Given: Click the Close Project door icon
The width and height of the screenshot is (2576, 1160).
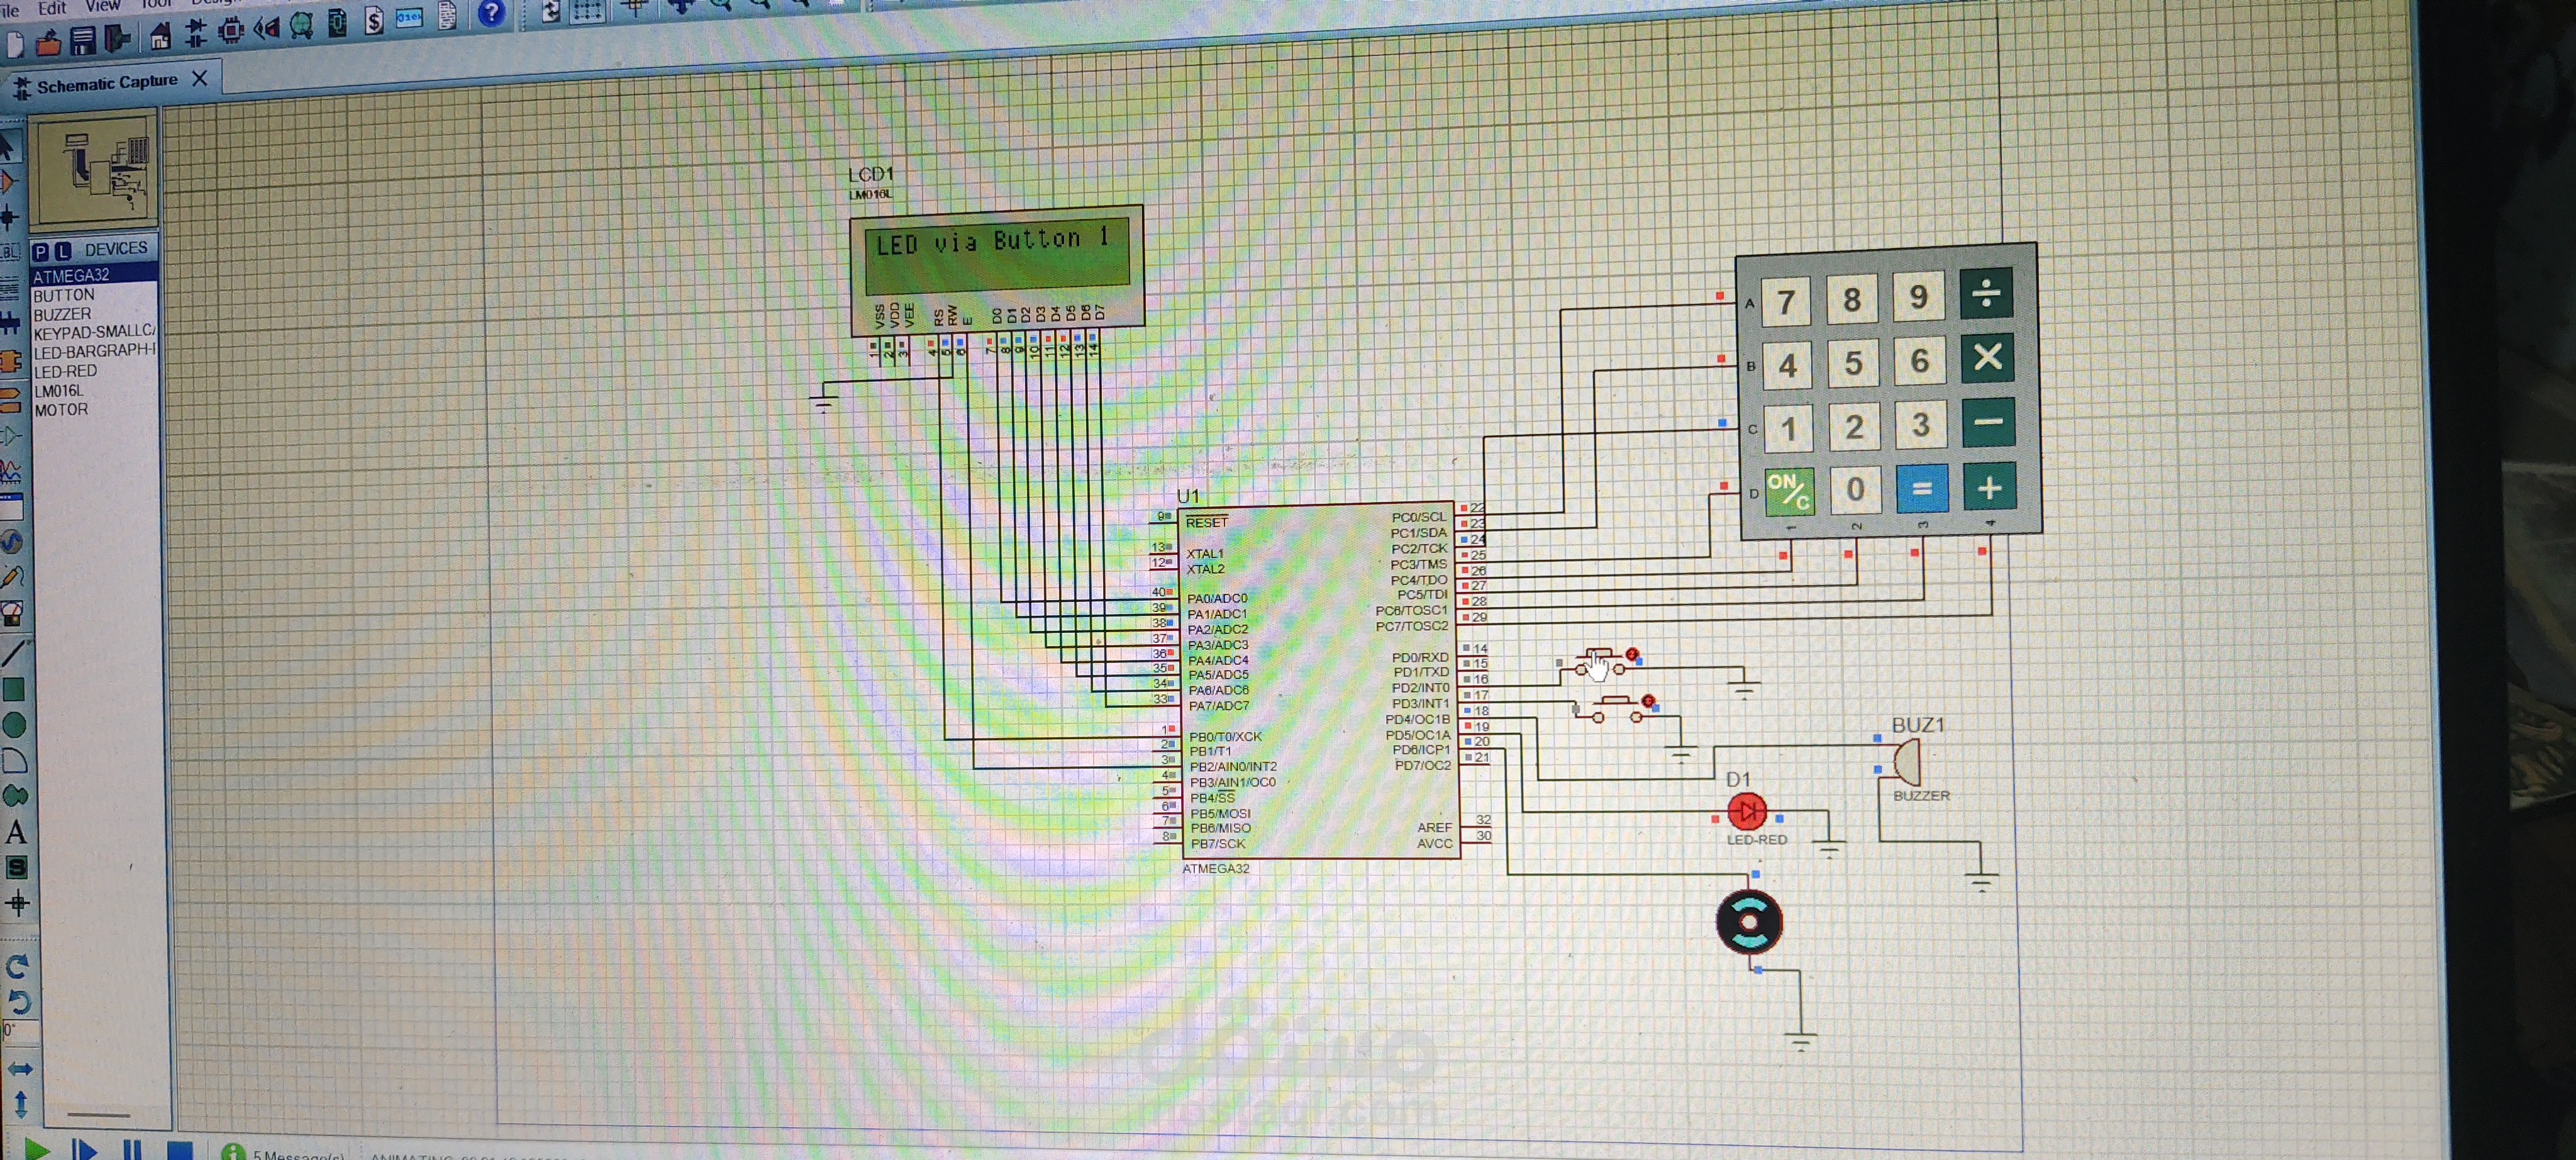Looking at the screenshot, I should [118, 40].
